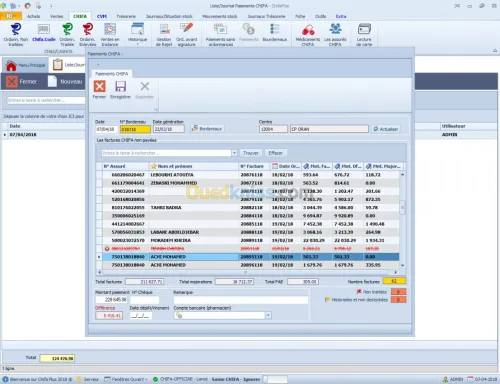
Task: Click the Date field in the dialog
Action: point(106,129)
